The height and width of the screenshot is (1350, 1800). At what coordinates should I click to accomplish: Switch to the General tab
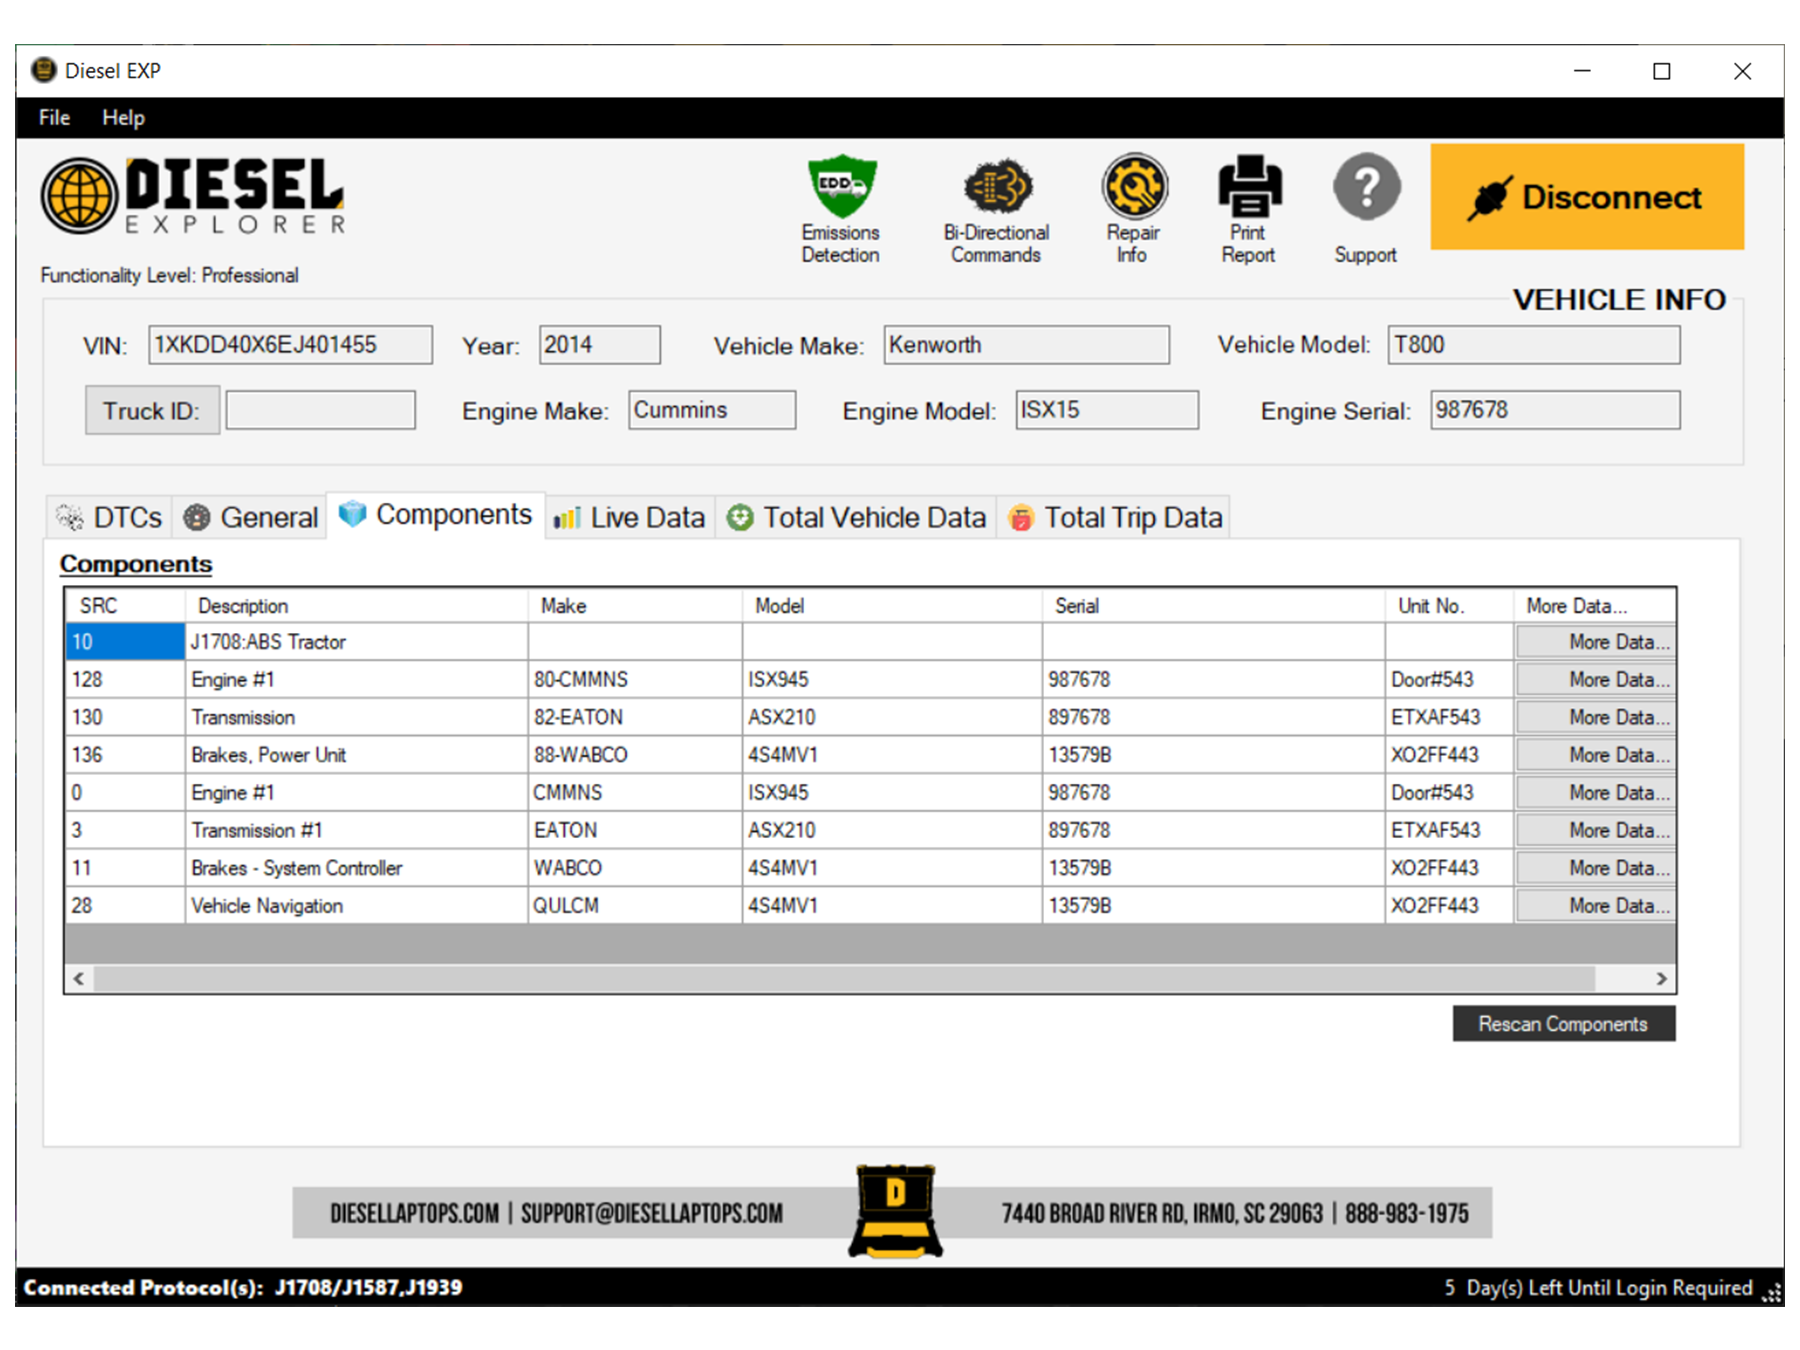tap(250, 517)
